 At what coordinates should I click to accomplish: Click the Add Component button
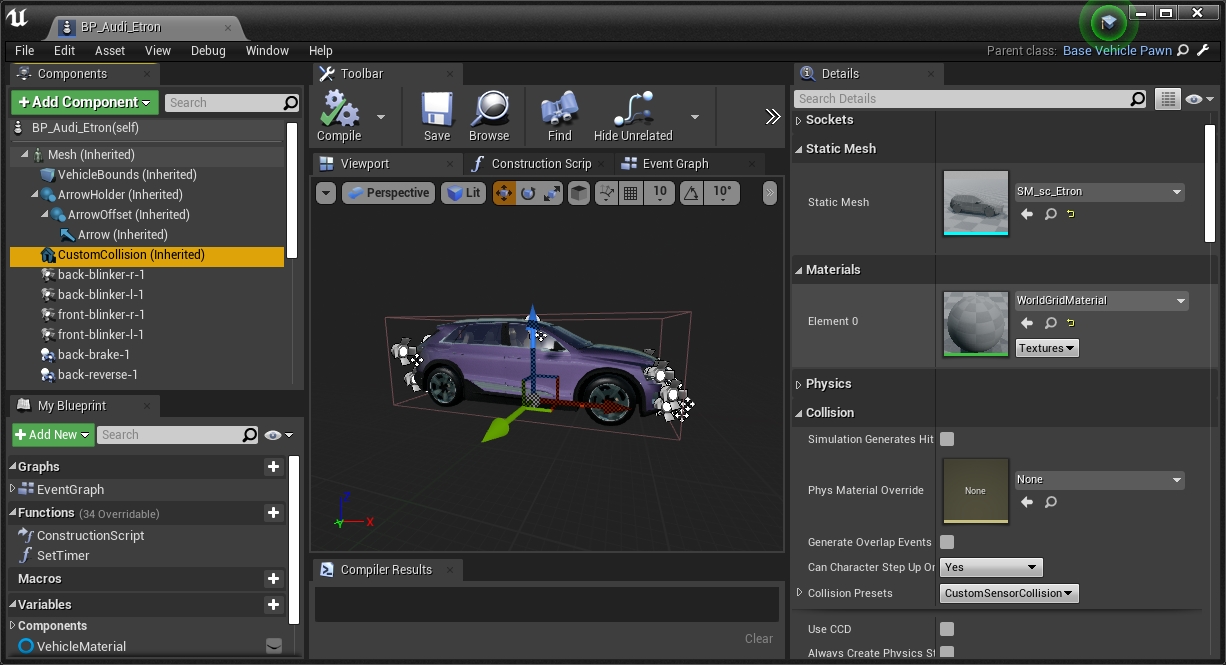84,102
